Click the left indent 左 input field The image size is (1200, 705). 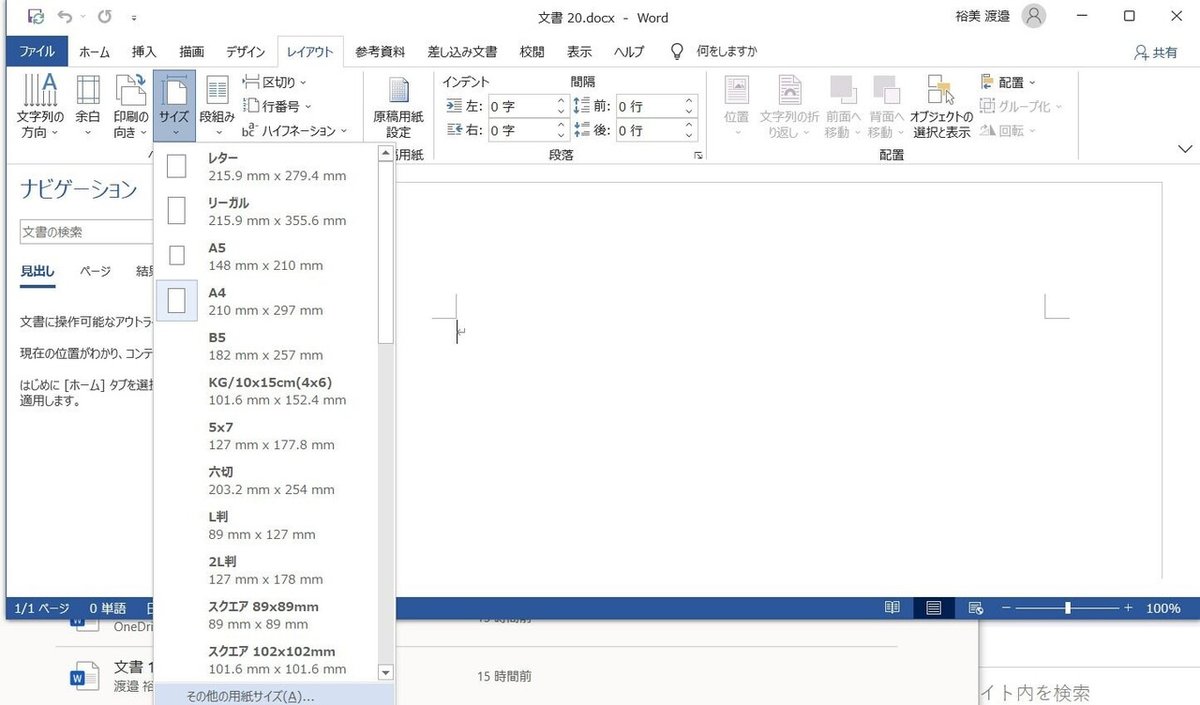520,106
